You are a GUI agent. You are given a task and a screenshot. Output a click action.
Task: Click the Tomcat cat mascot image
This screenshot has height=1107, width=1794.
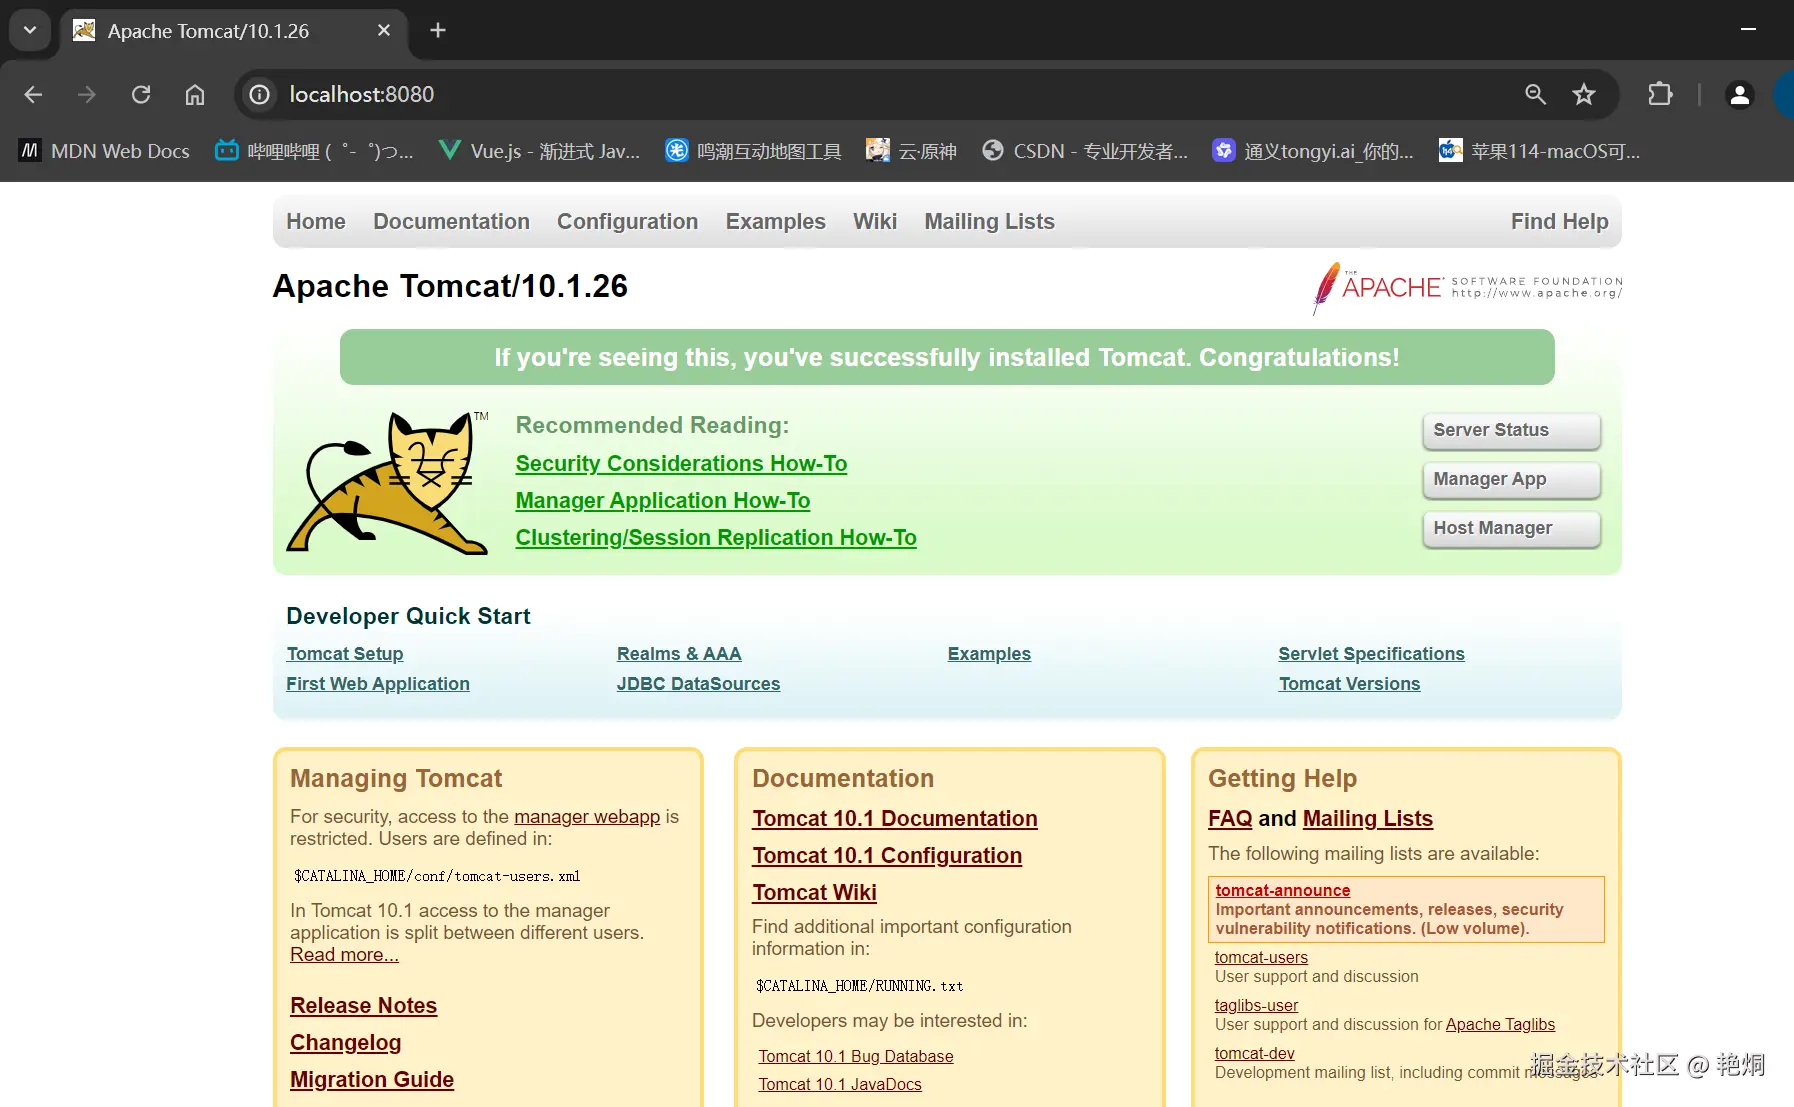[388, 483]
